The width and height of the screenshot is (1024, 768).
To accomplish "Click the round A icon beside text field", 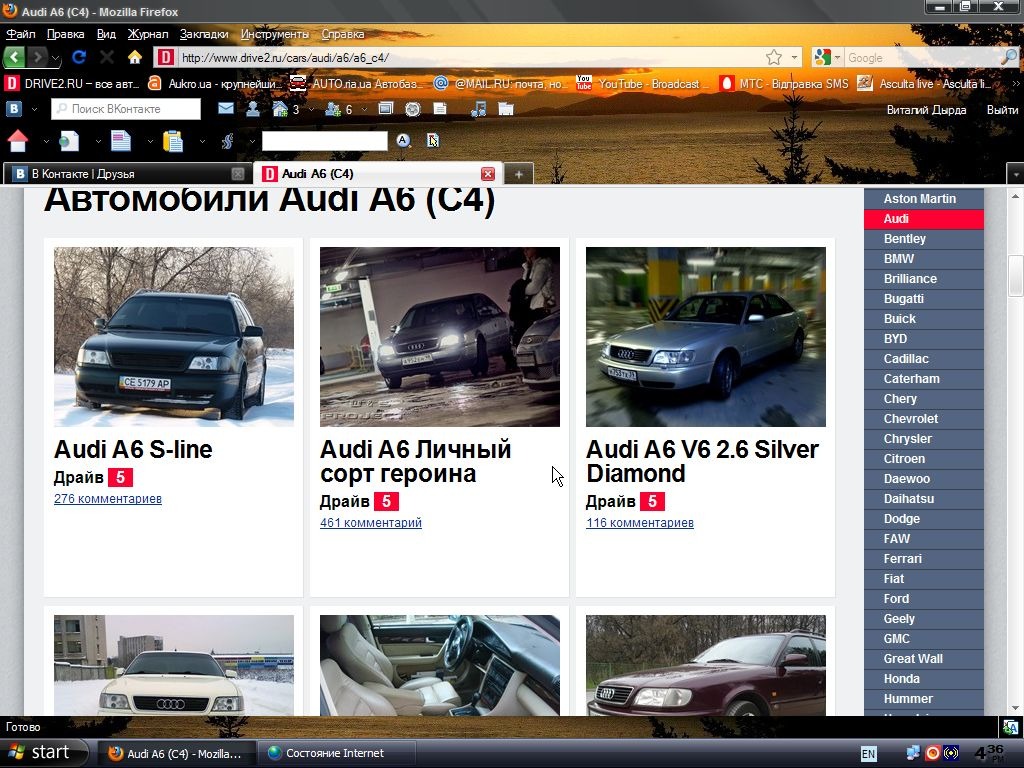I will click(x=403, y=140).
